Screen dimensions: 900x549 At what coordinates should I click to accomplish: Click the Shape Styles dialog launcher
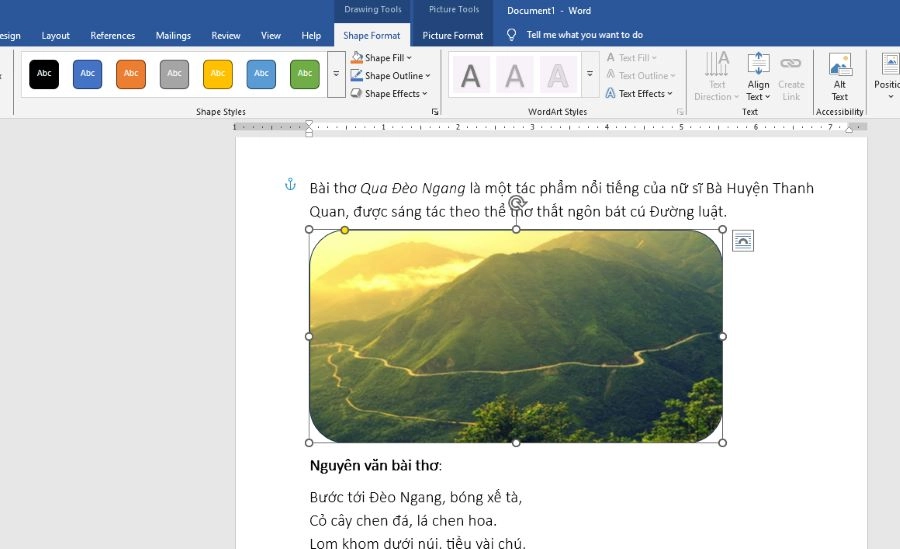tap(435, 112)
